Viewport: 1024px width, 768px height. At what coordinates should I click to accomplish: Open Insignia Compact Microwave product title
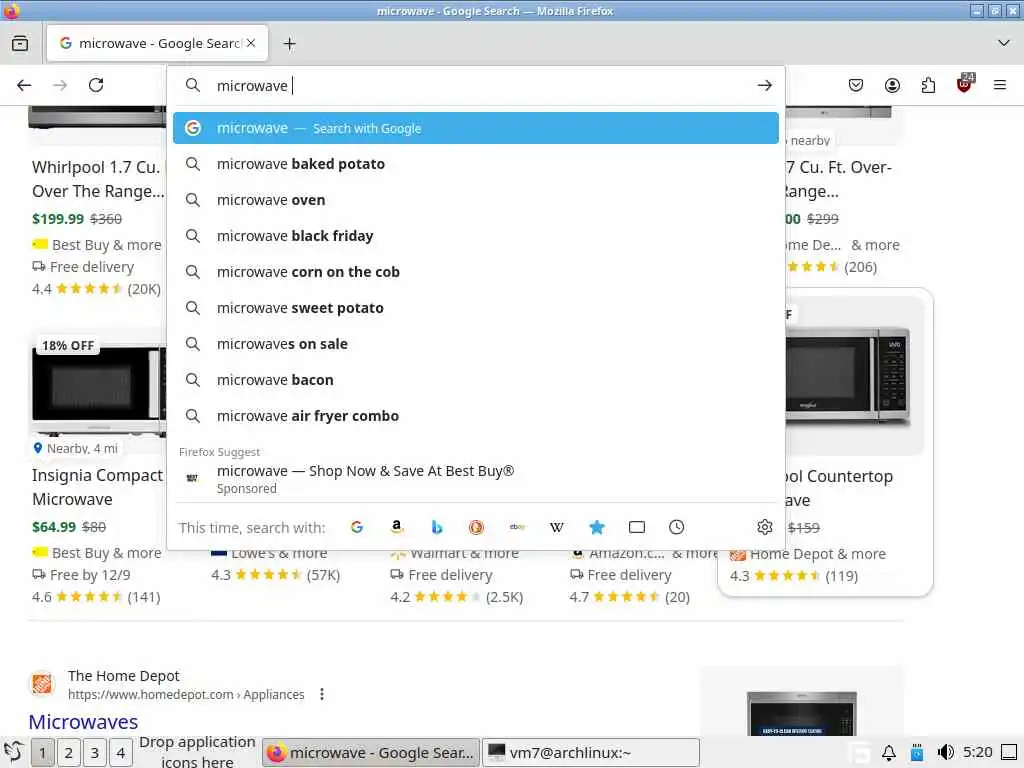[97, 487]
